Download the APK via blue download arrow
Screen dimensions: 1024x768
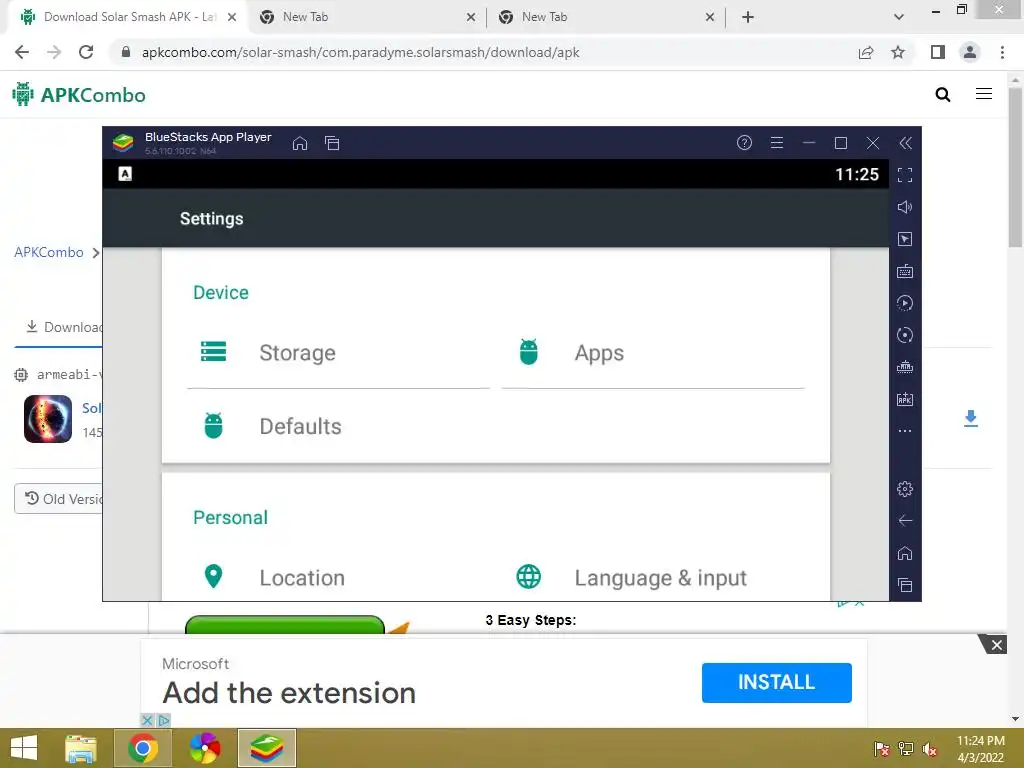coord(971,419)
